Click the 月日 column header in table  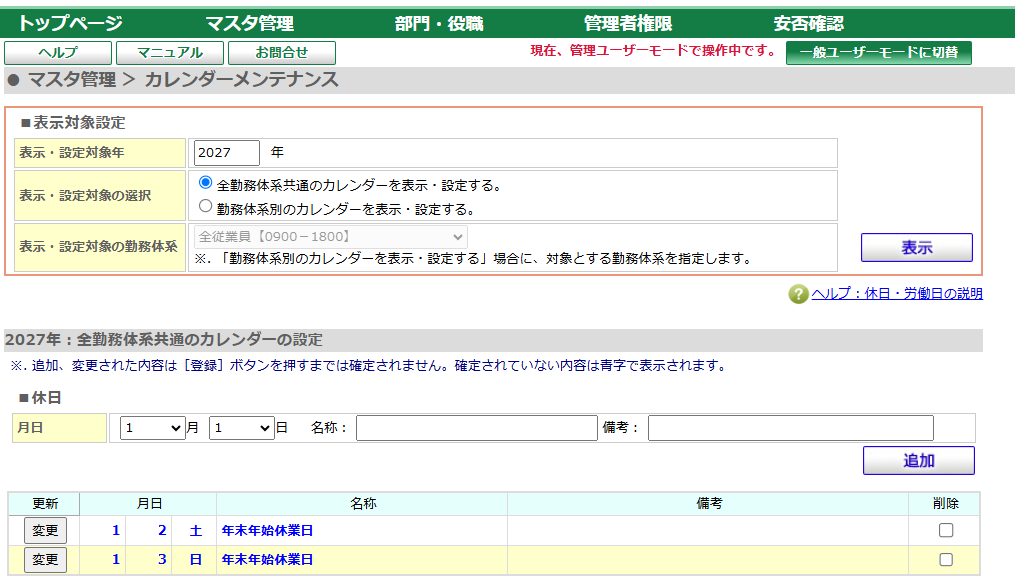[149, 503]
